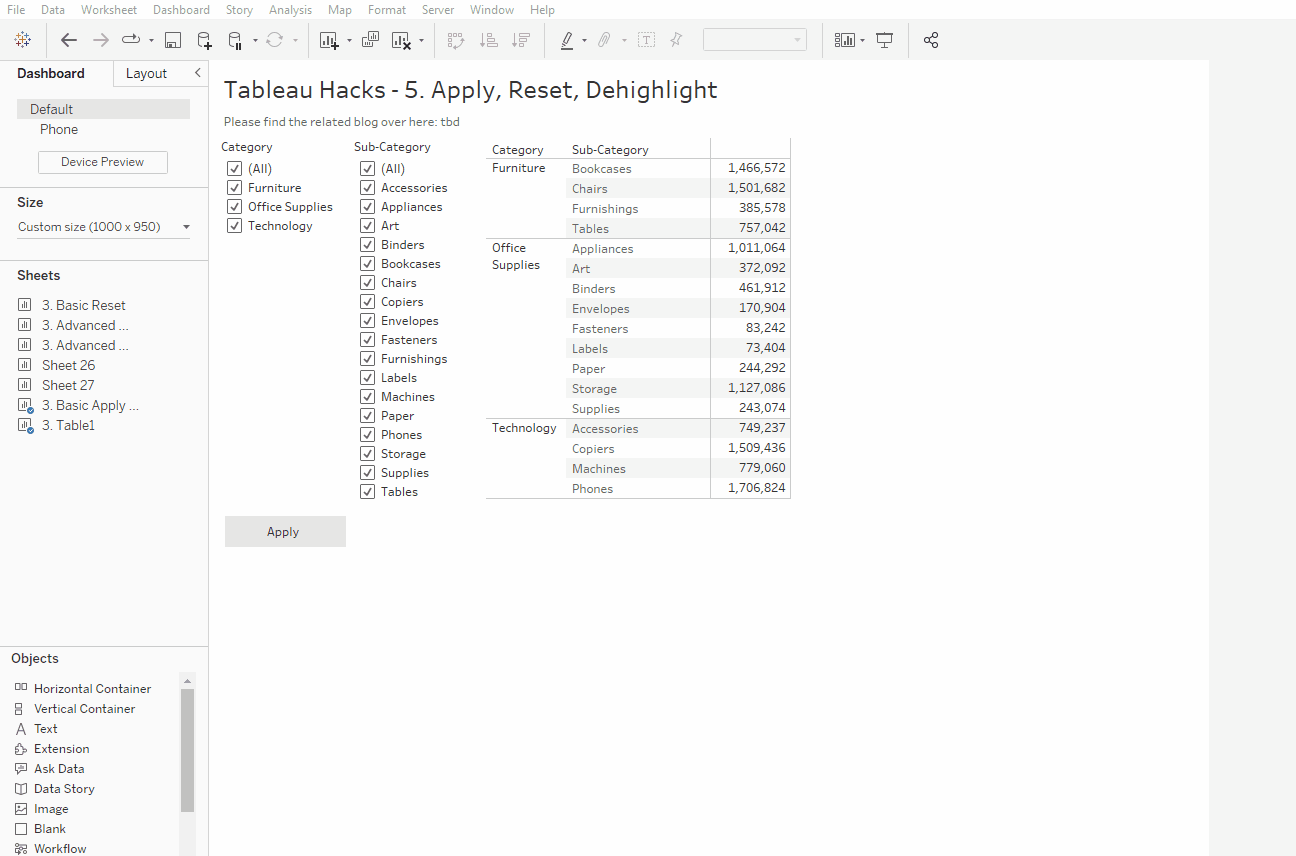This screenshot has width=1296, height=856.
Task: Open the Highlight dropdown arrow
Action: [584, 41]
